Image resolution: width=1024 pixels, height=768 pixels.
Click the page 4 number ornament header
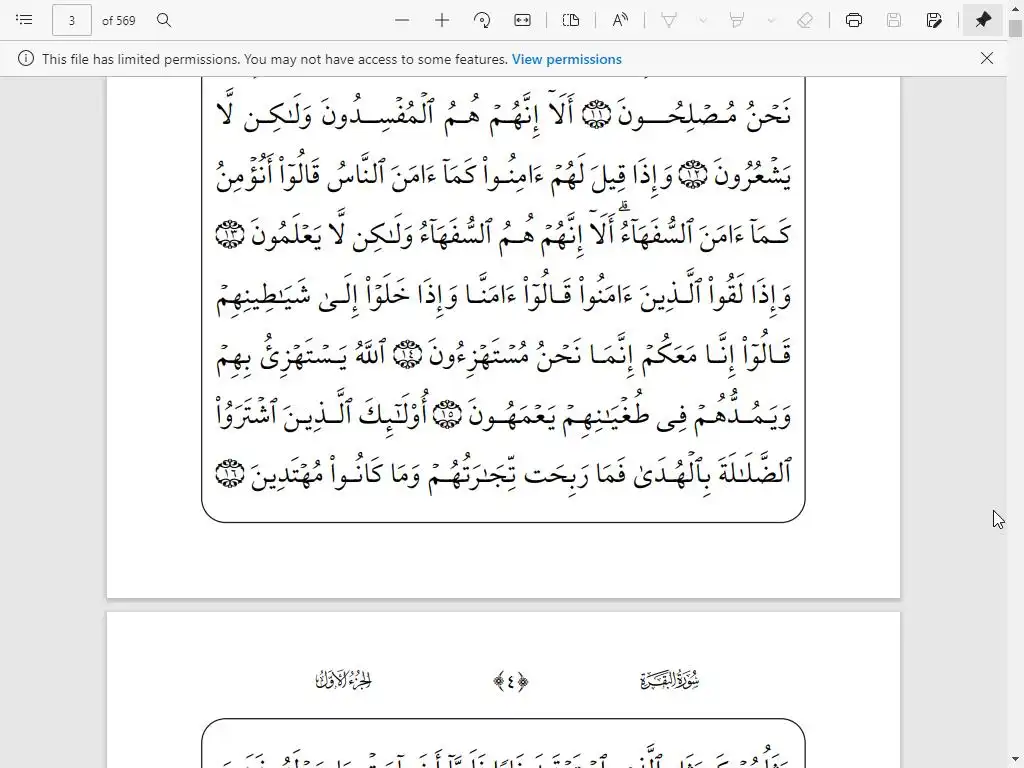click(x=511, y=682)
